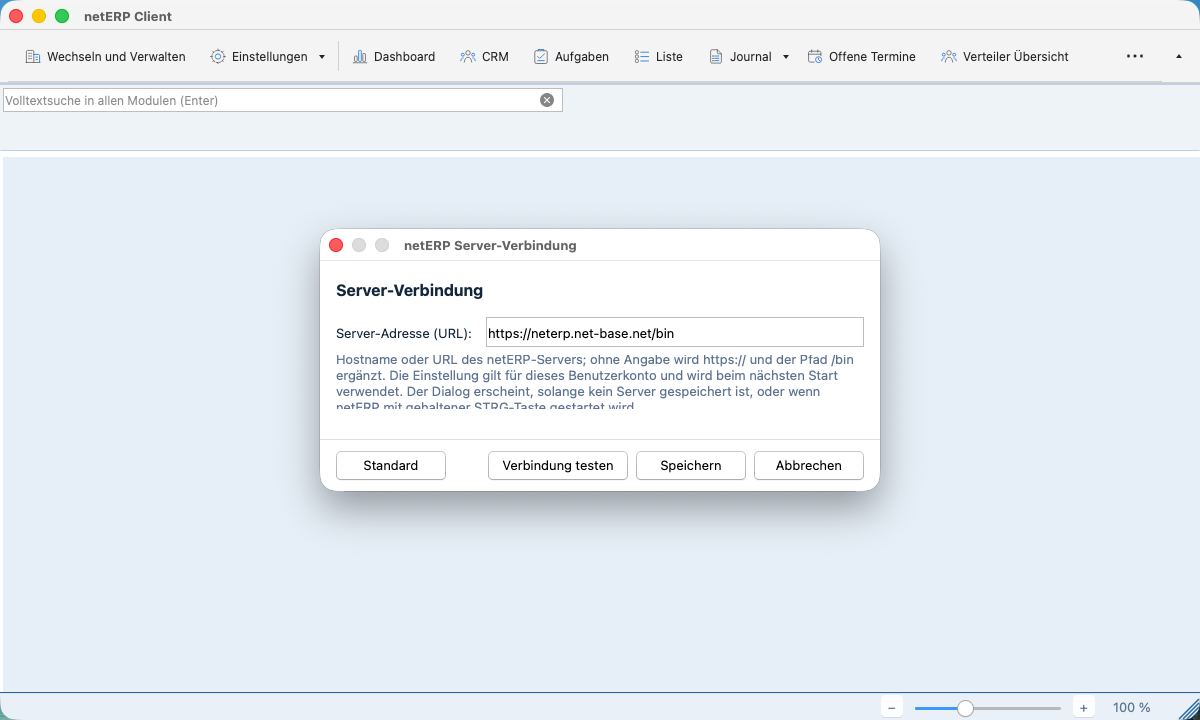Open the Offene Termine calendar icon
The height and width of the screenshot is (720, 1200).
(815, 57)
